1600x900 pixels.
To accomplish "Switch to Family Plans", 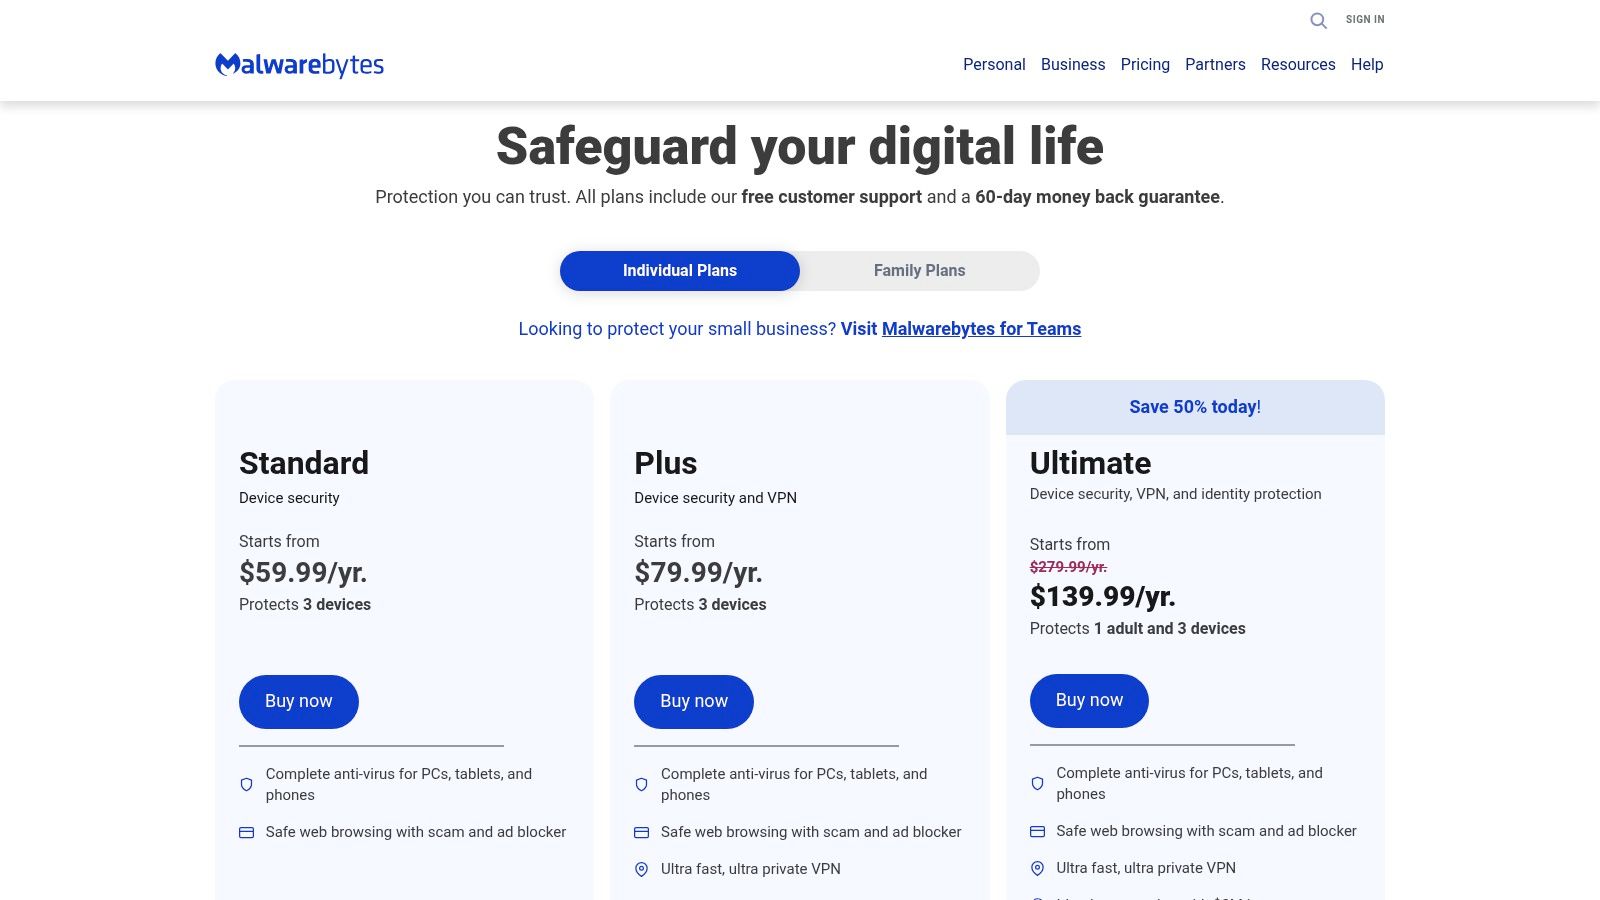I will click(919, 270).
